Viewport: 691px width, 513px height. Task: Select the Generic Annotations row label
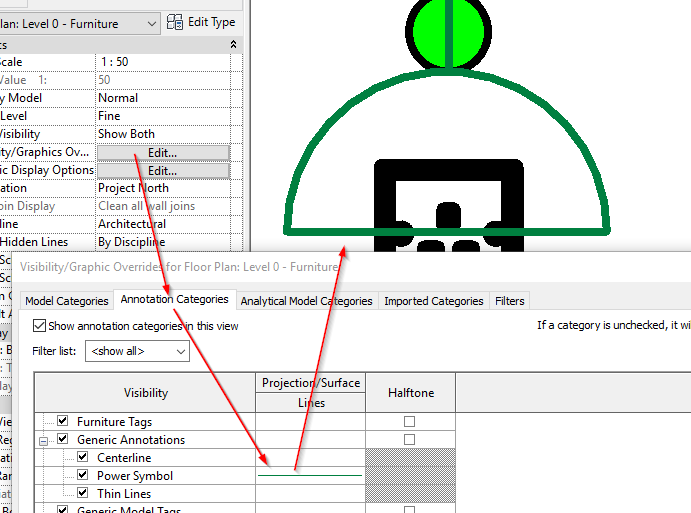coord(131,440)
